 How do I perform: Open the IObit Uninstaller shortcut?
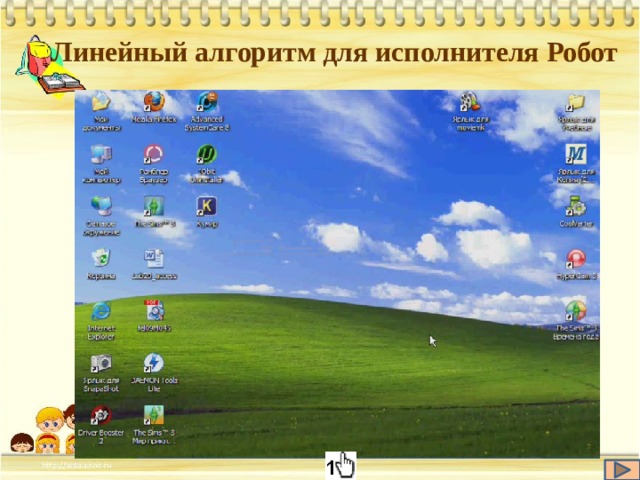click(207, 154)
